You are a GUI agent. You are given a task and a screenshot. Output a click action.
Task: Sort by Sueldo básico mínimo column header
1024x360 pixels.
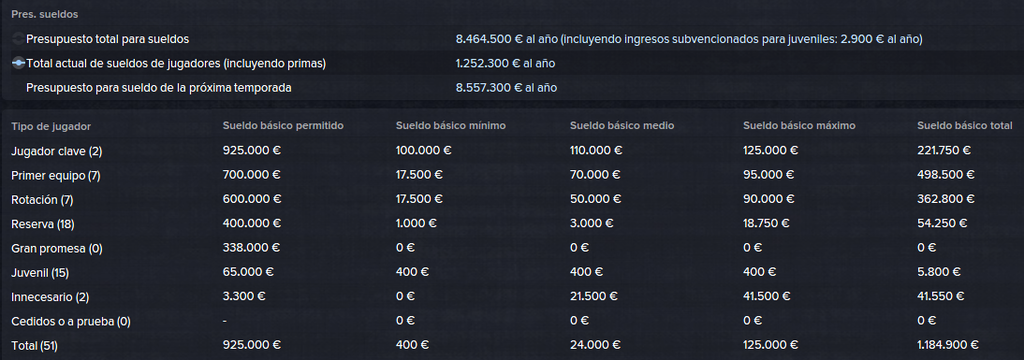[451, 125]
